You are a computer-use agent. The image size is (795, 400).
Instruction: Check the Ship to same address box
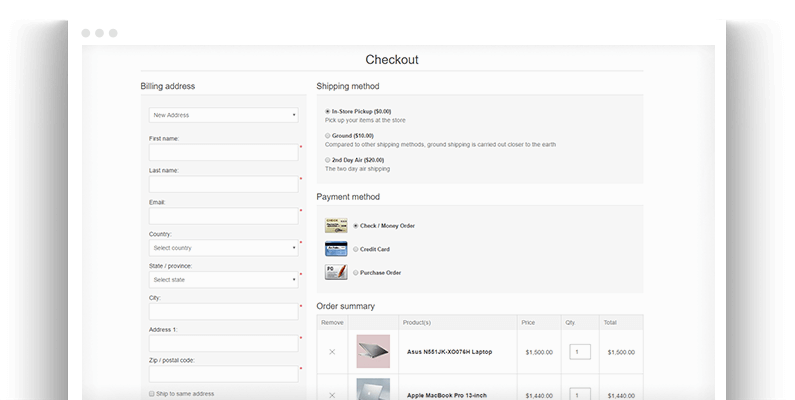click(152, 394)
